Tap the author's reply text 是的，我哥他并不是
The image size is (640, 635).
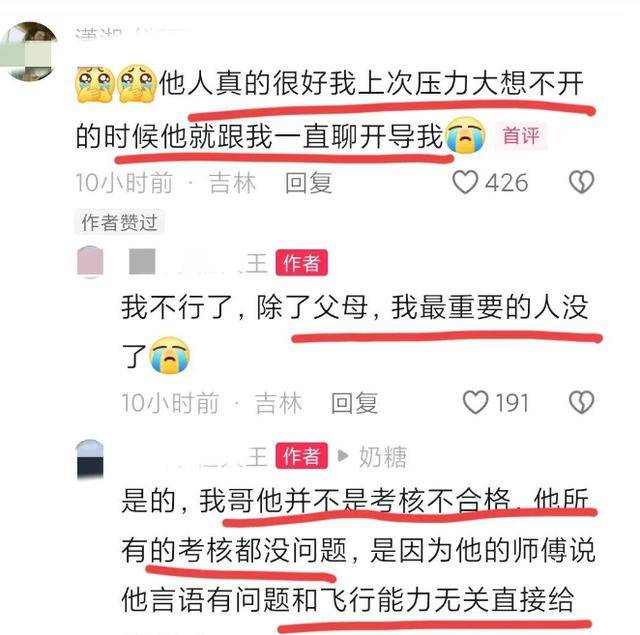coord(245,500)
